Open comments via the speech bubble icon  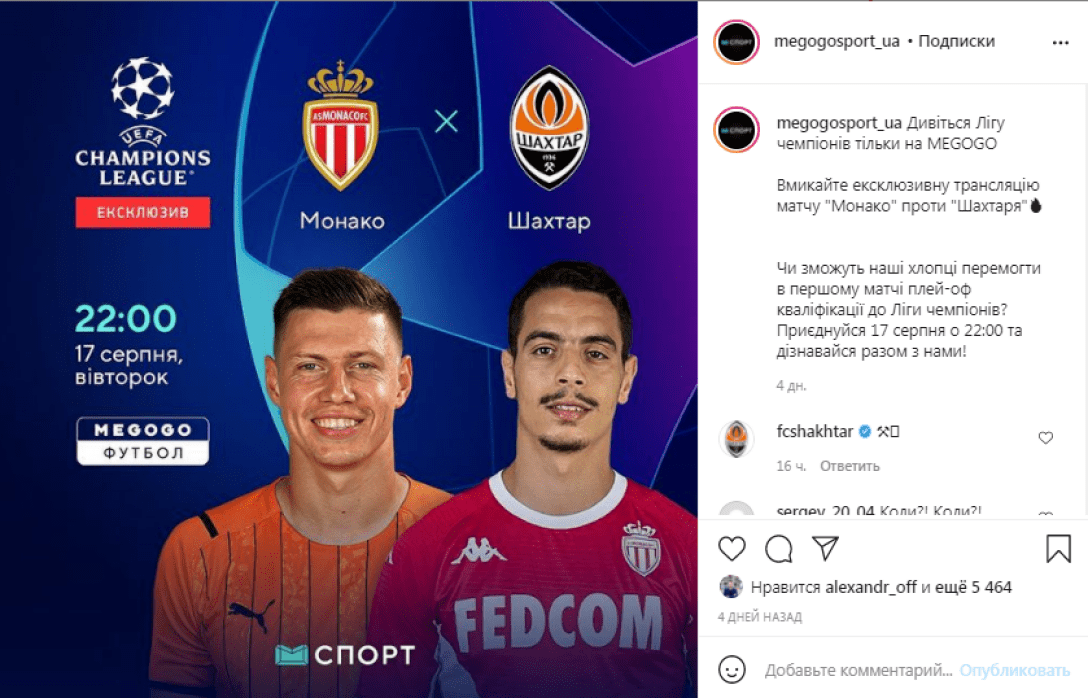pos(779,549)
